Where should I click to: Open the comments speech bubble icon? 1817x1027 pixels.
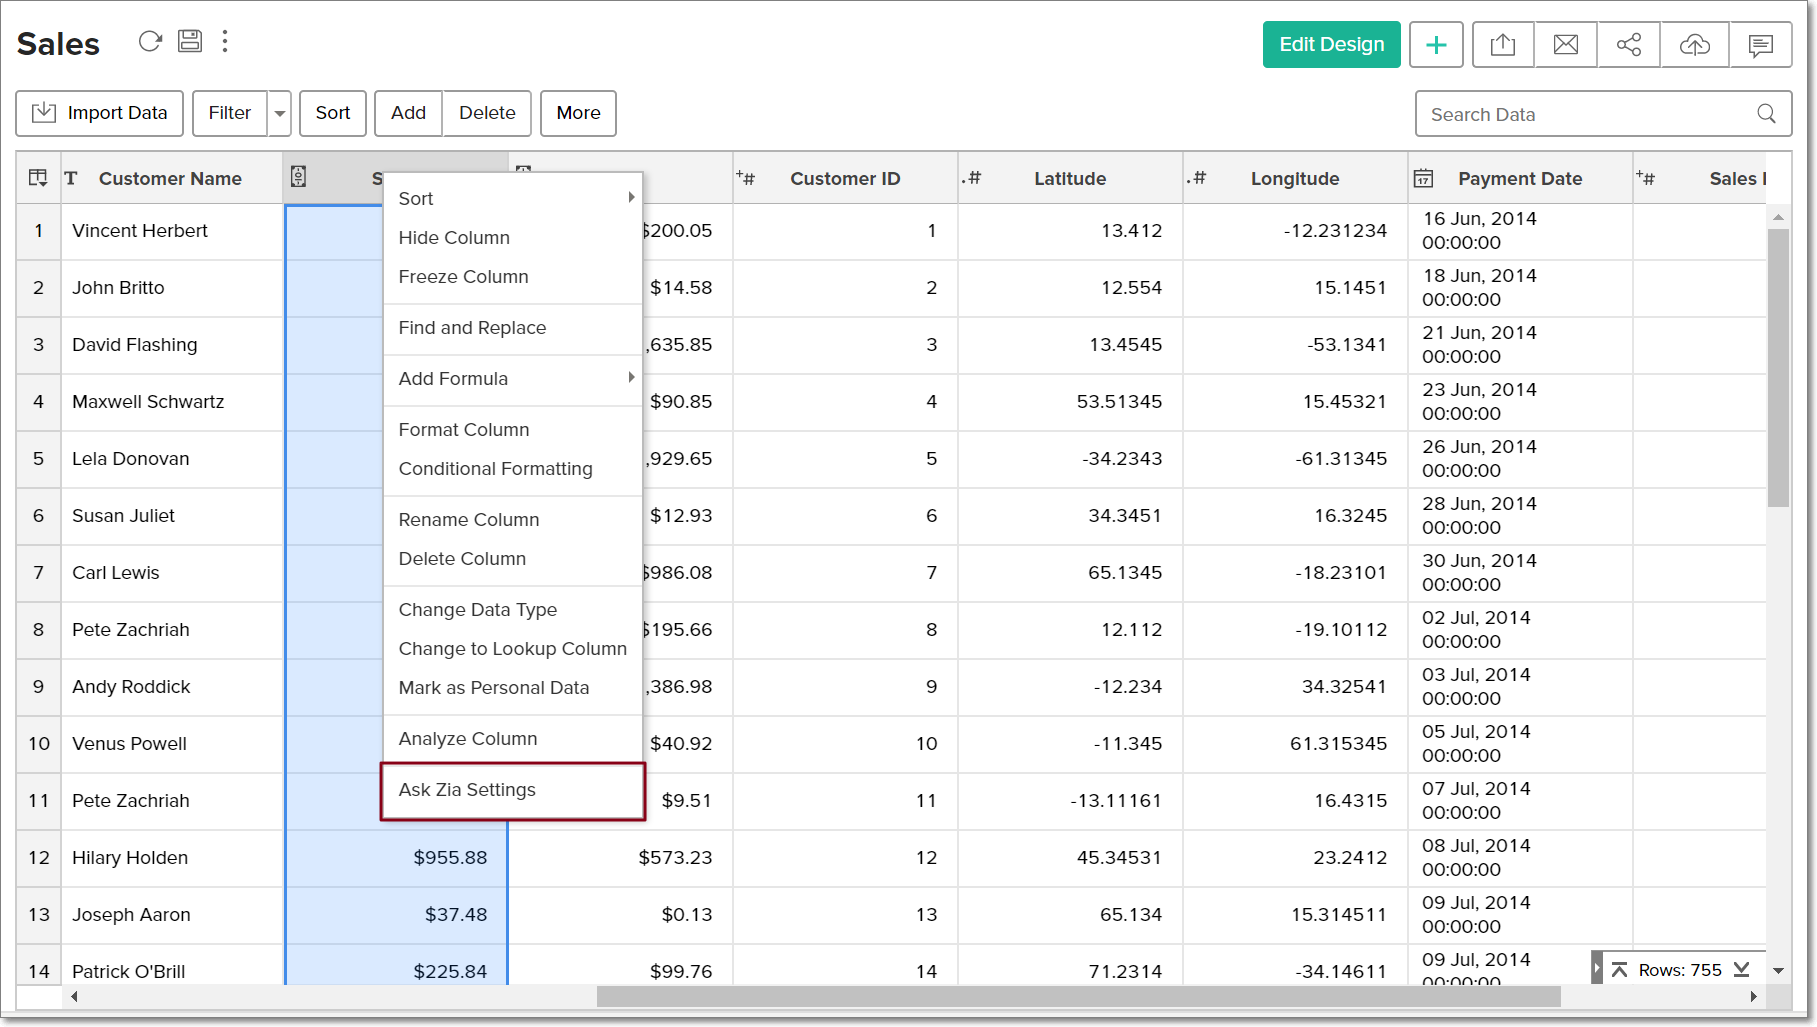1760,45
